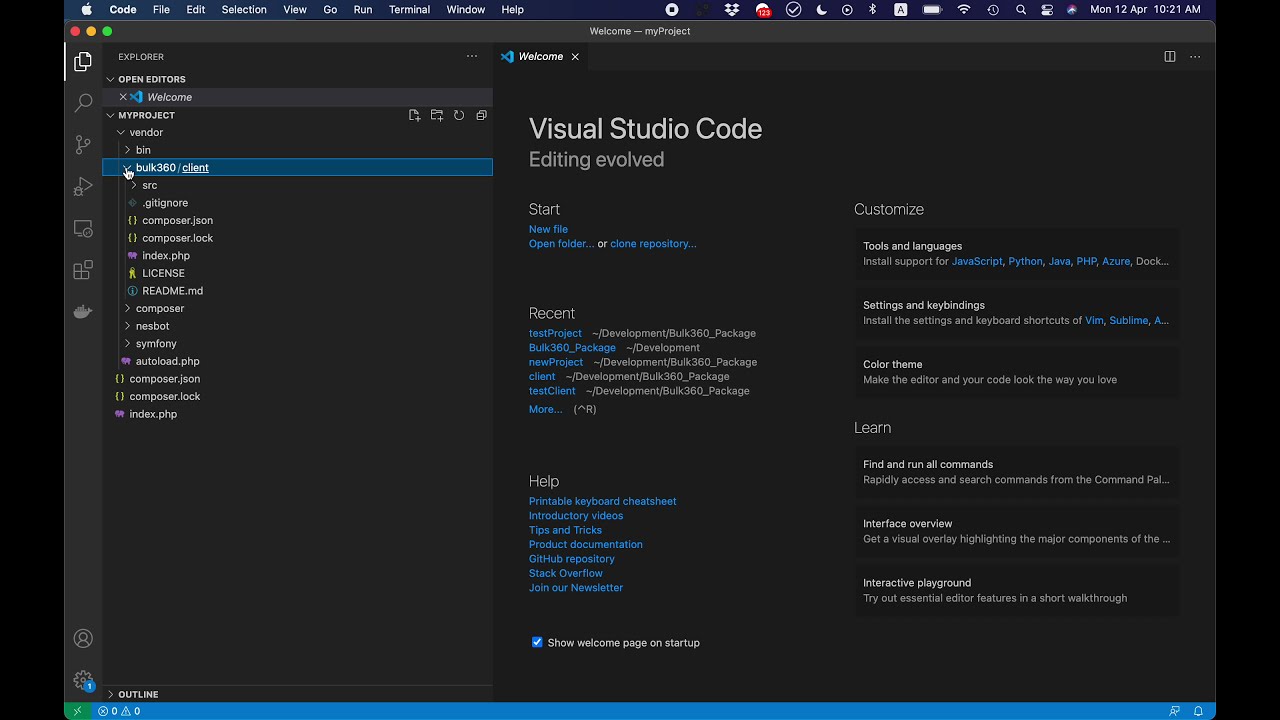The height and width of the screenshot is (720, 1280).
Task: Open the .gitignore file
Action: (x=165, y=203)
